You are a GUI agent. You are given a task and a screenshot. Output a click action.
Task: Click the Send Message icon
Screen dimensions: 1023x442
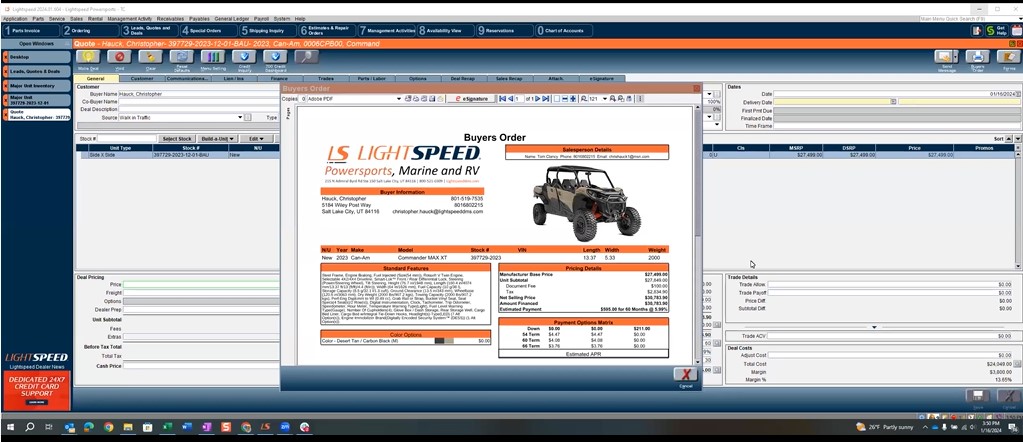click(x=943, y=57)
